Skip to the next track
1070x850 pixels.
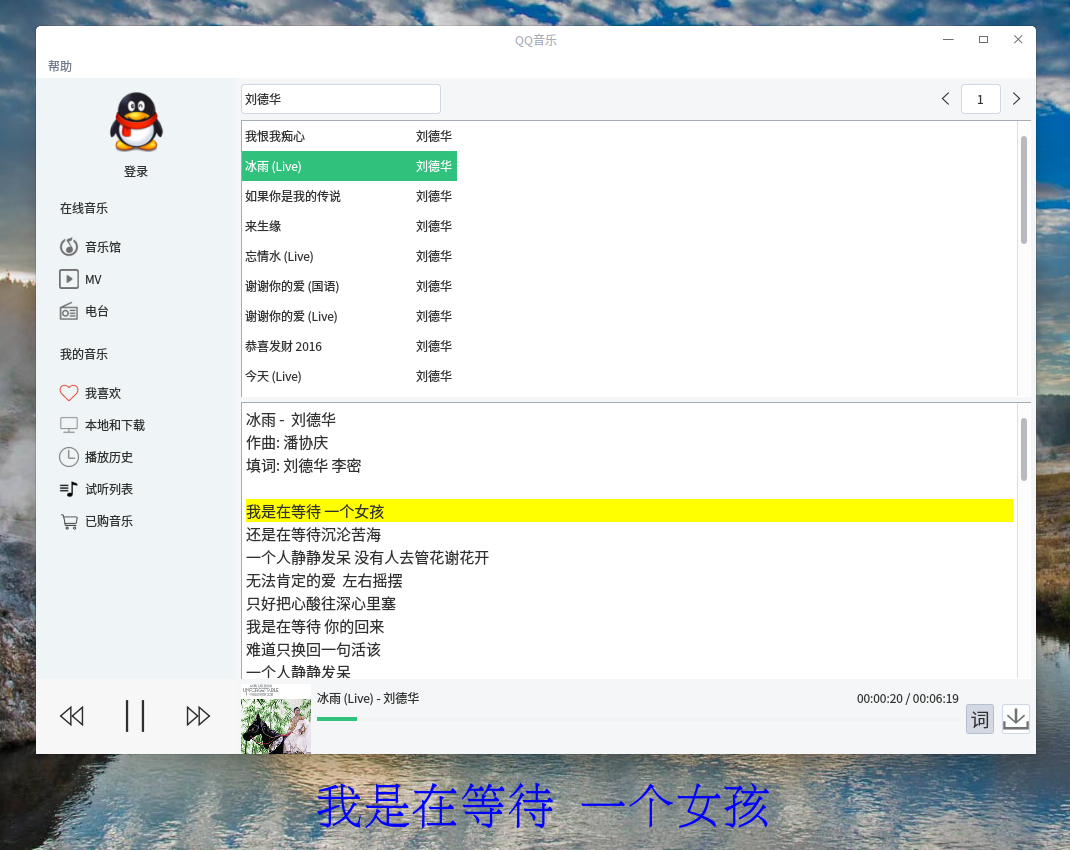coord(198,716)
